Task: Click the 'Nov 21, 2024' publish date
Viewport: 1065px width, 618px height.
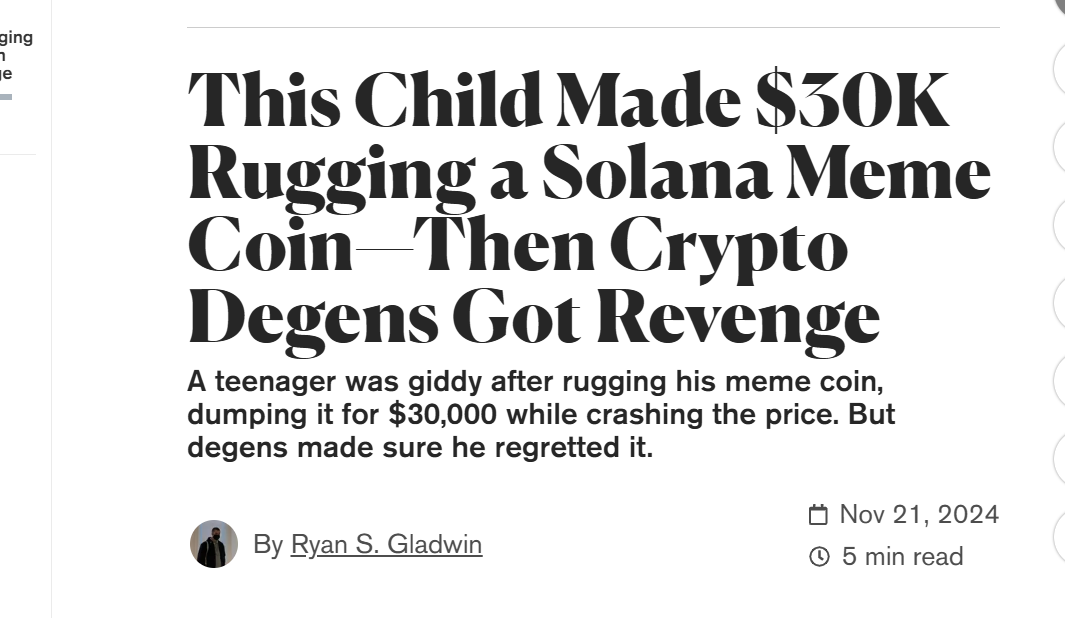Action: point(919,515)
